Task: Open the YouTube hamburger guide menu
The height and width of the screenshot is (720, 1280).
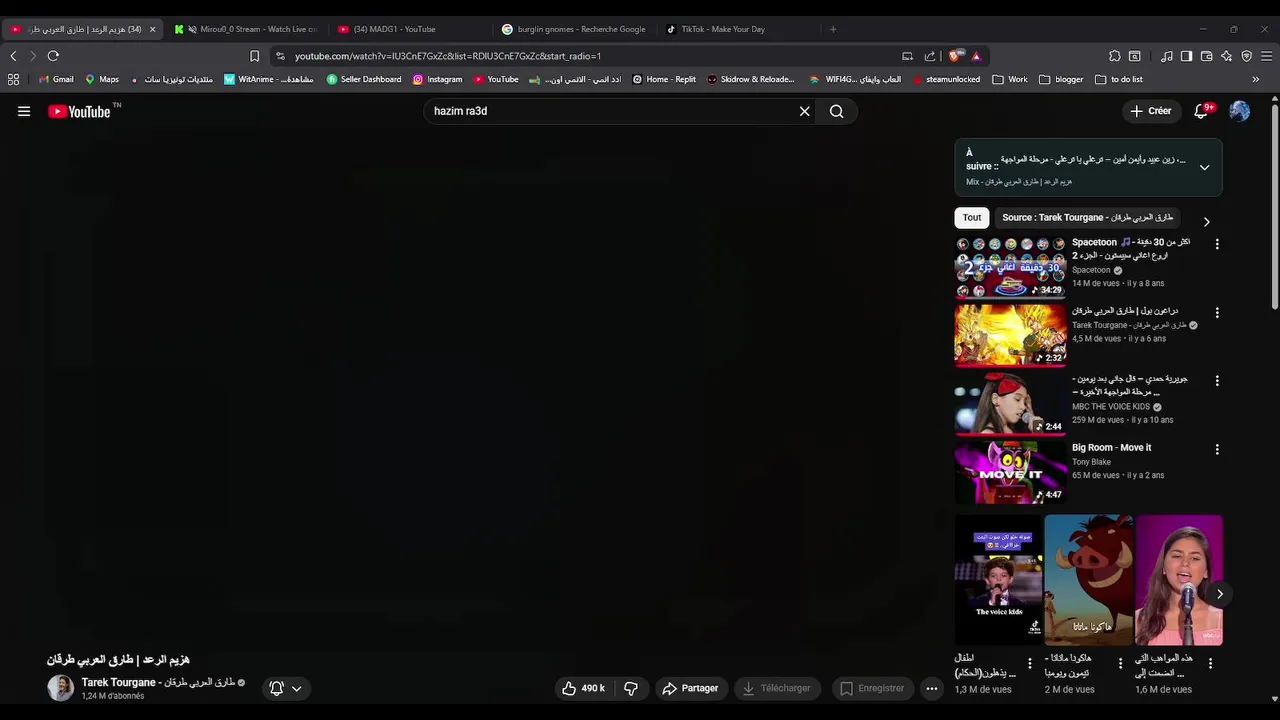Action: coord(24,111)
